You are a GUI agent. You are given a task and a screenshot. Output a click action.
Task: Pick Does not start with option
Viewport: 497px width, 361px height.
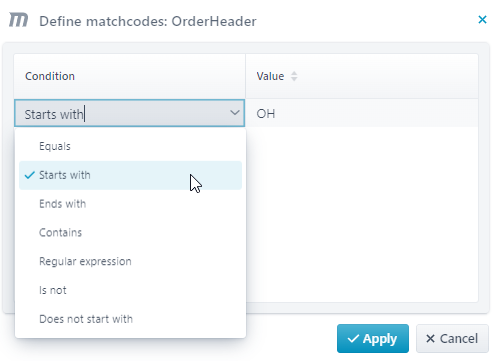130,319
